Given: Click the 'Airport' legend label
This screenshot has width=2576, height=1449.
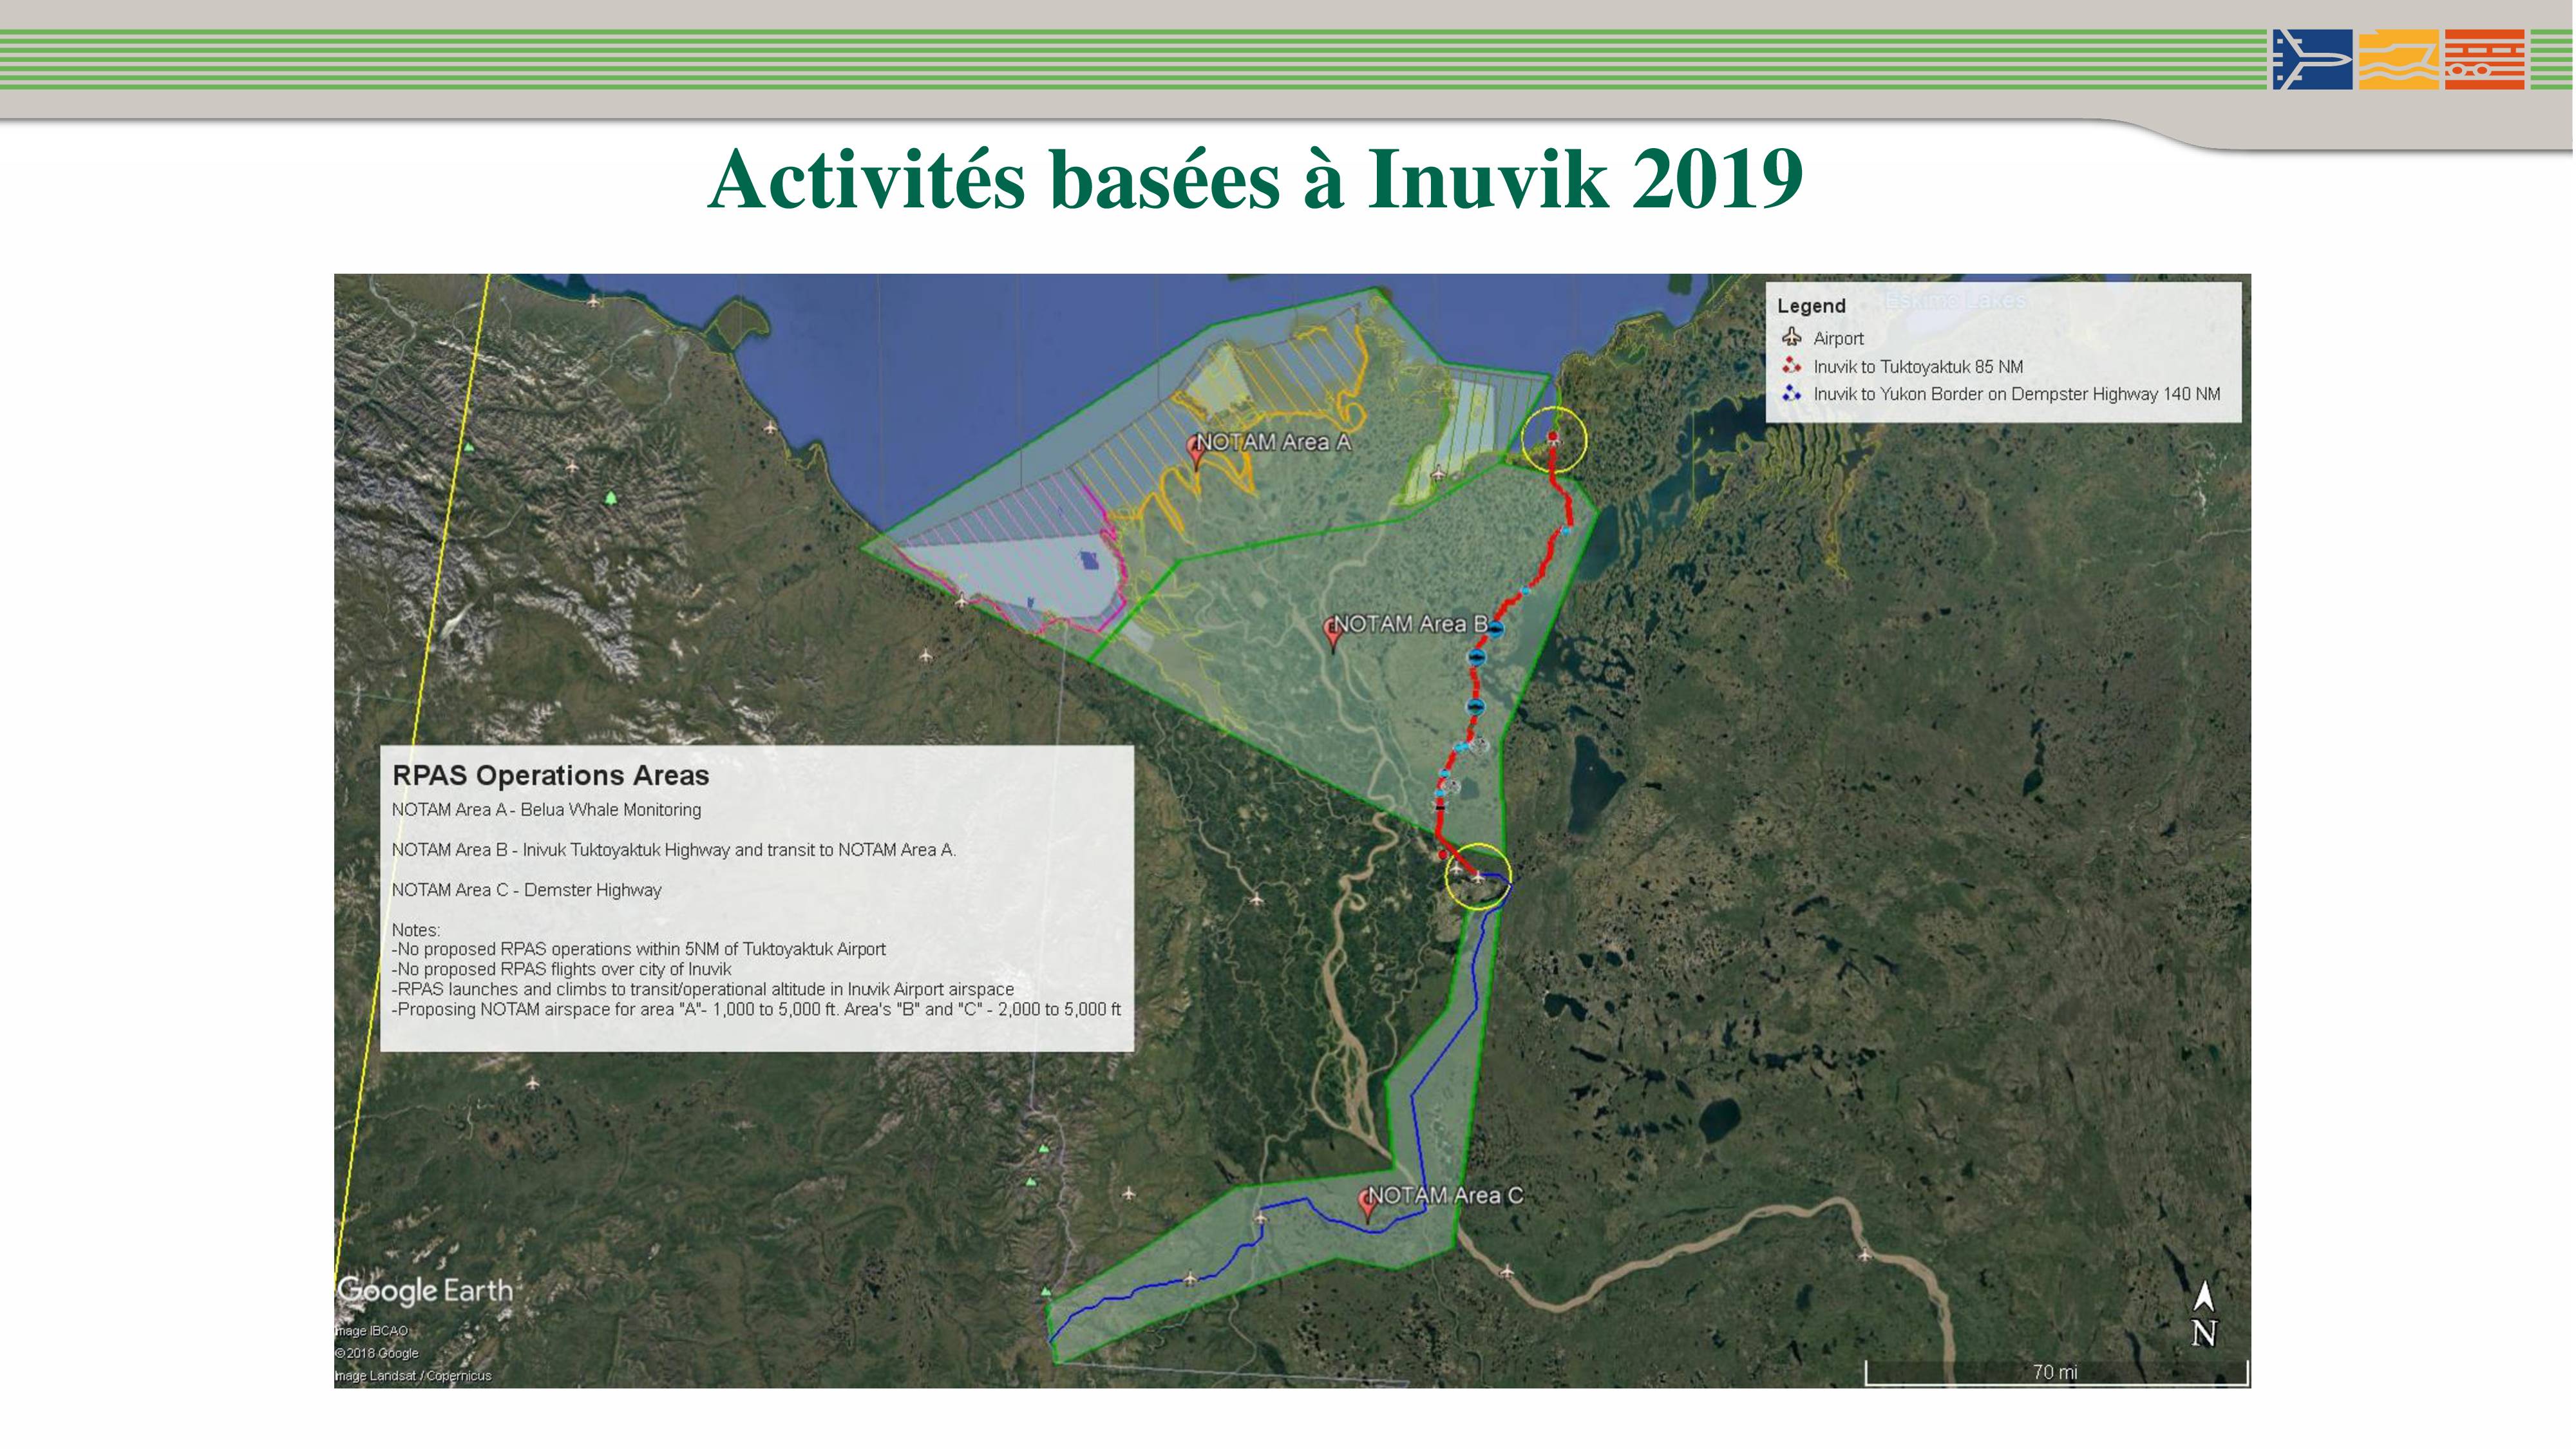Looking at the screenshot, I should click(x=1838, y=339).
